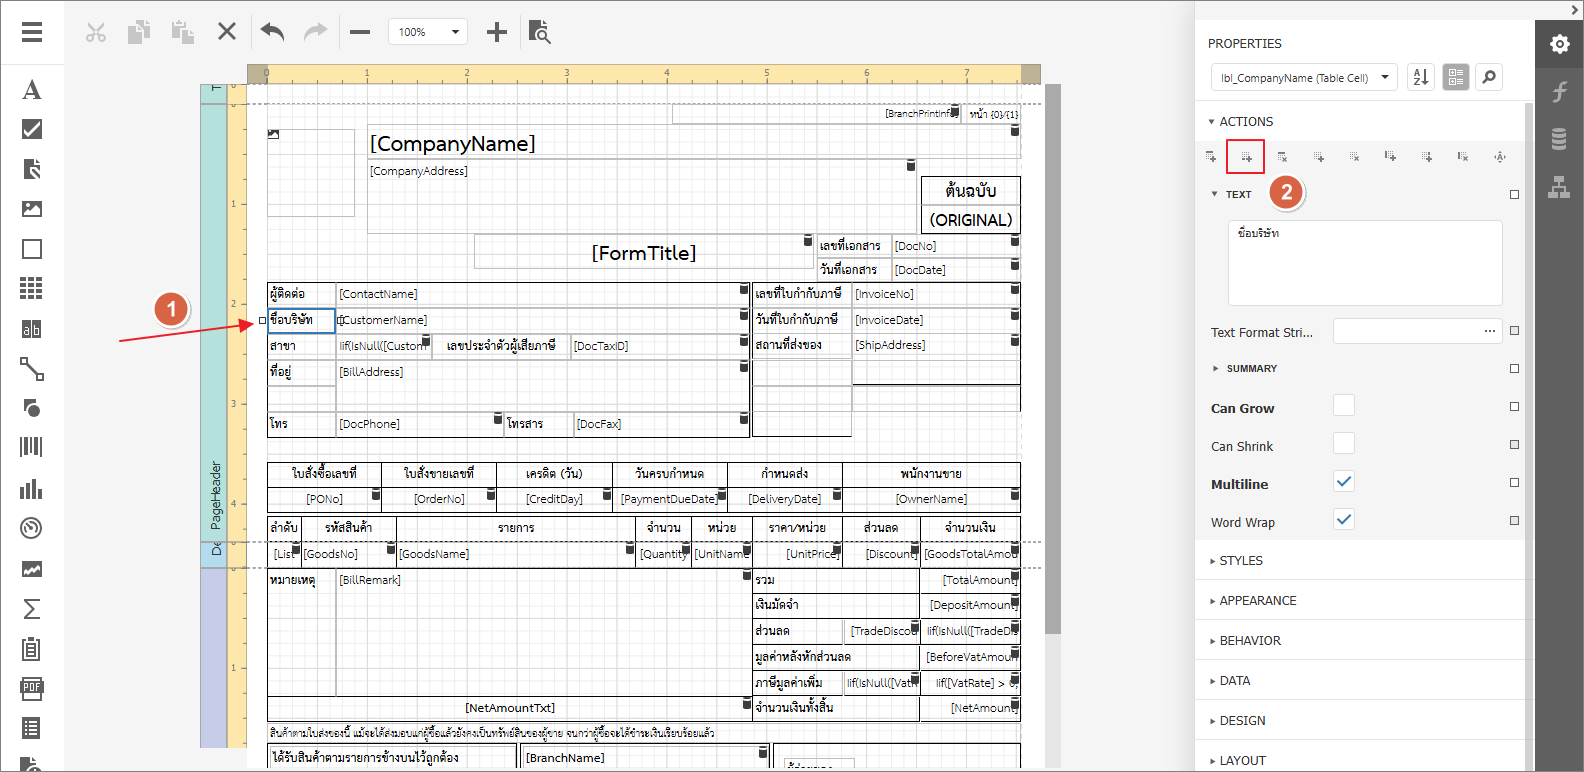Screen dimensions: 1584x772
Task: Select the Line toolbox control
Action: pos(32,369)
